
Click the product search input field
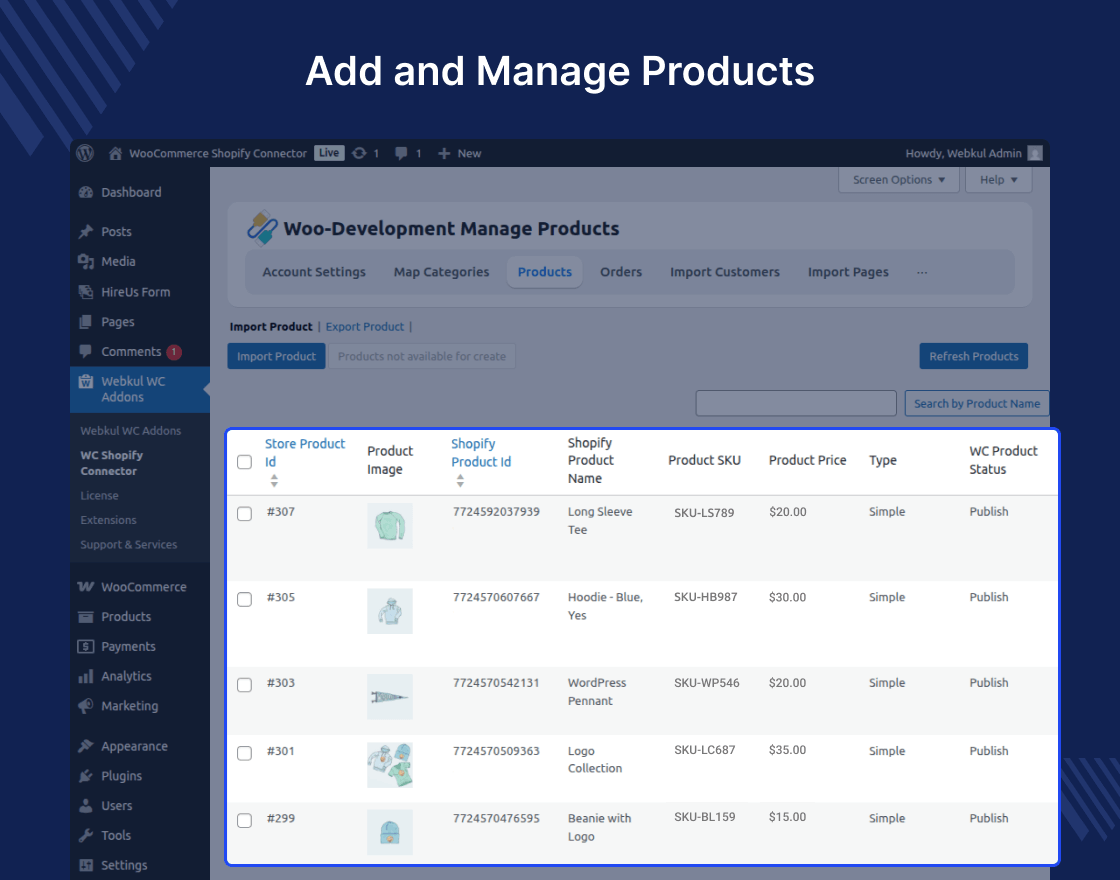(796, 404)
